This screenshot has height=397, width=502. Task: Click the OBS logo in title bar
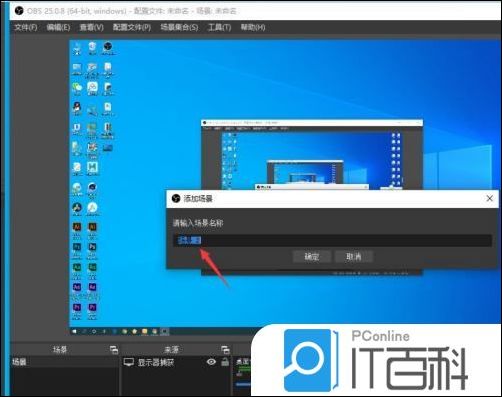pyautogui.click(x=19, y=11)
